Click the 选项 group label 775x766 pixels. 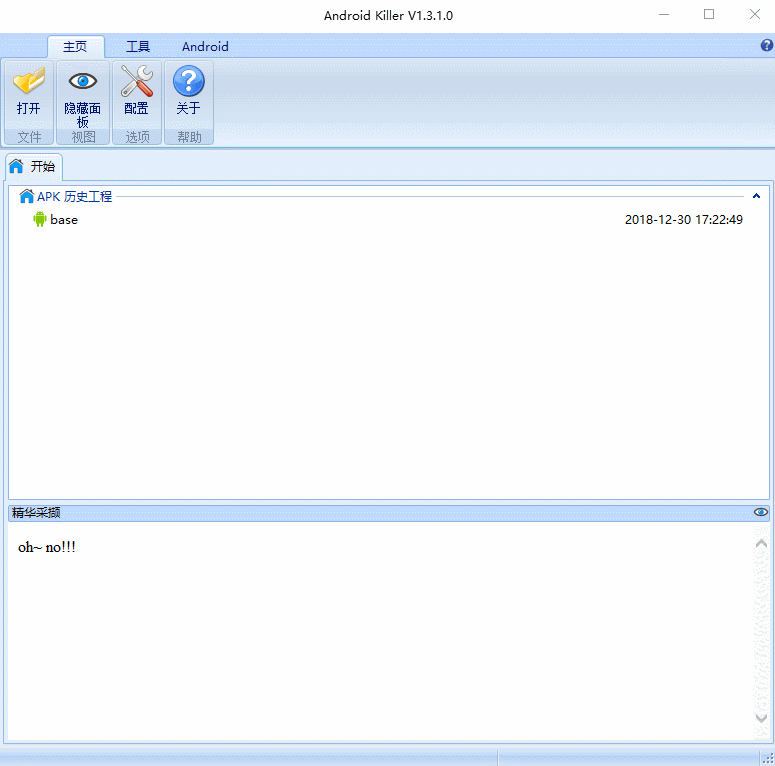point(137,137)
